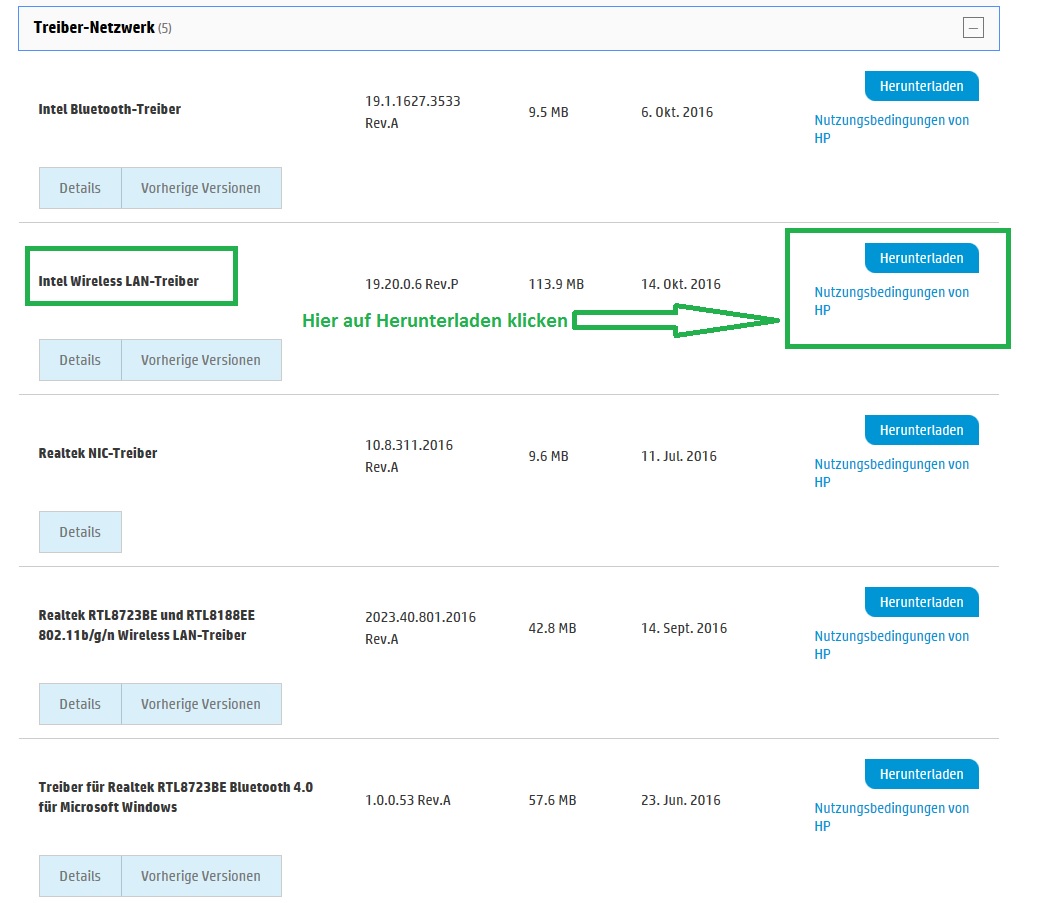The width and height of the screenshot is (1037, 903).
Task: Click version 1.0.0.53 Rev.A
Action: tap(407, 800)
